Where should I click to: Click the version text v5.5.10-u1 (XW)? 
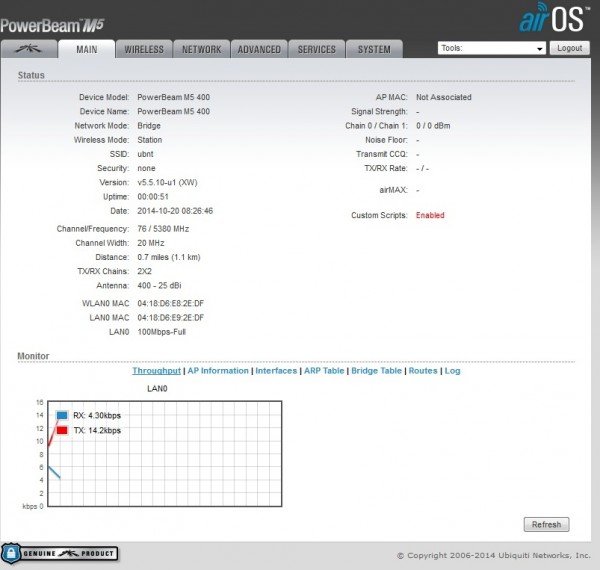tap(167, 182)
